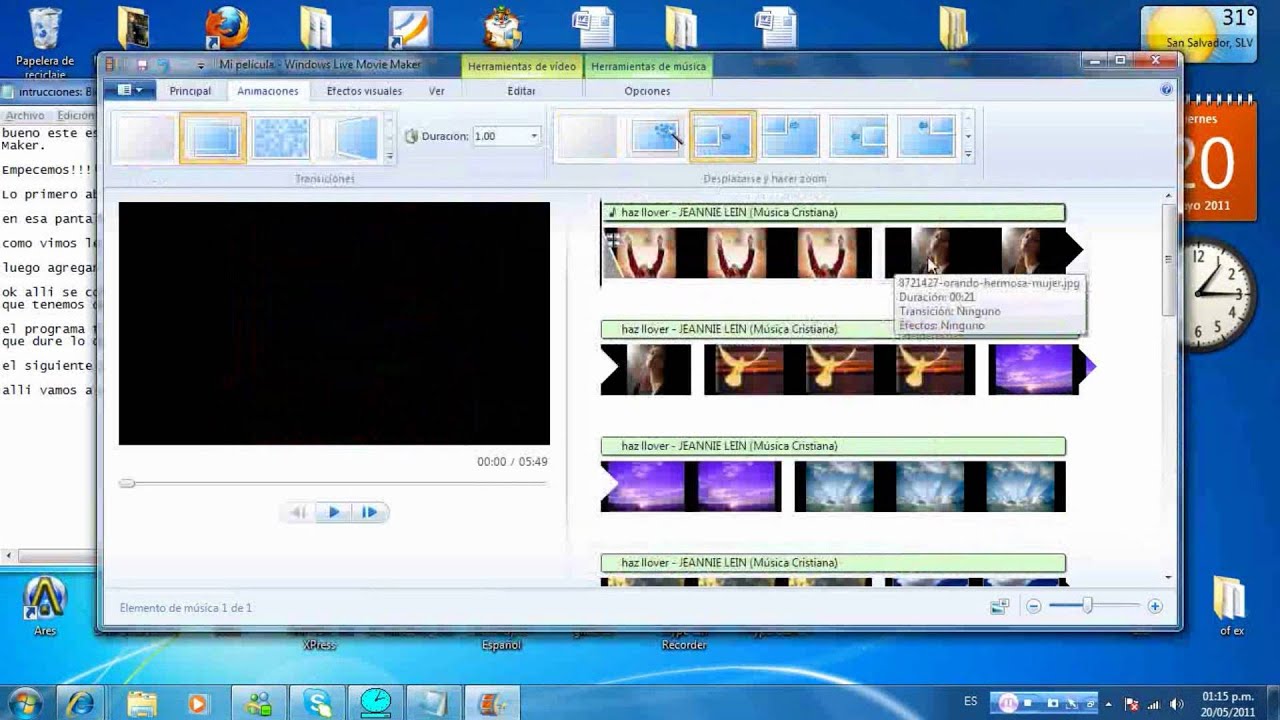
Task: Open the Movie Maker file menu button
Action: pos(129,90)
